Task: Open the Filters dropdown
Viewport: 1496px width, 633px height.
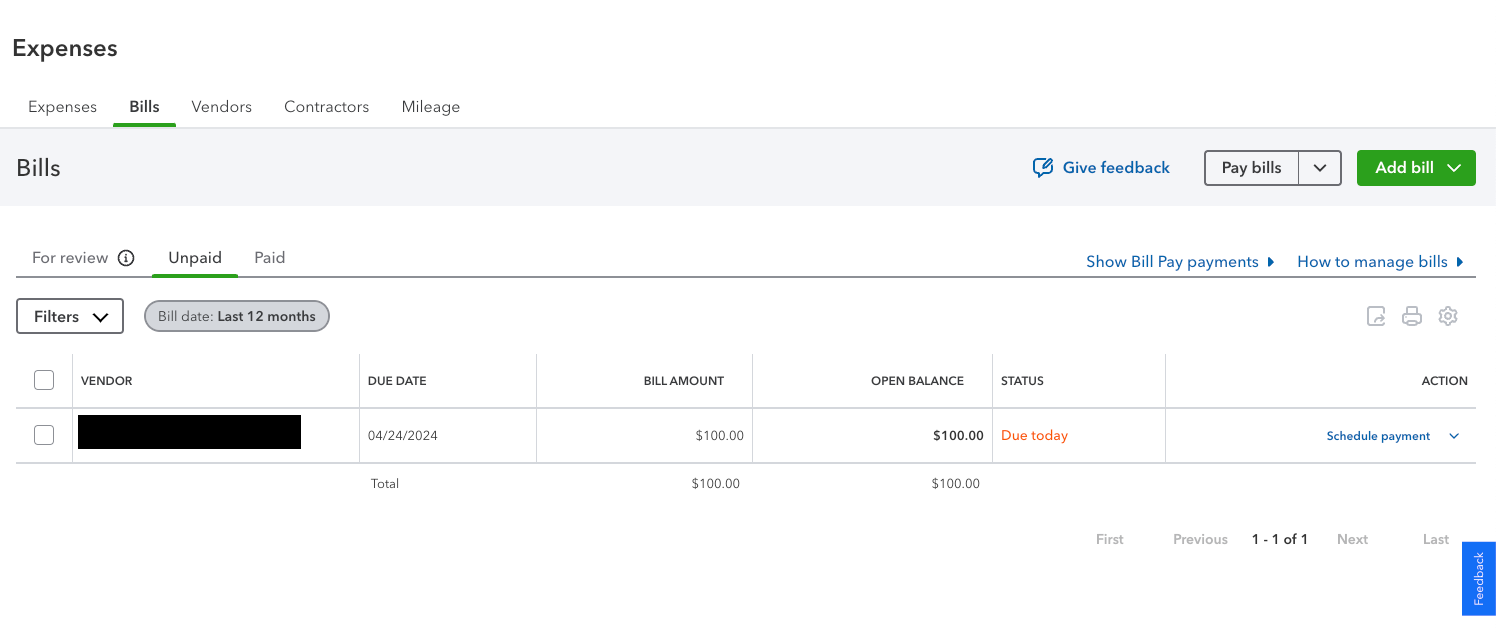Action: pos(70,316)
